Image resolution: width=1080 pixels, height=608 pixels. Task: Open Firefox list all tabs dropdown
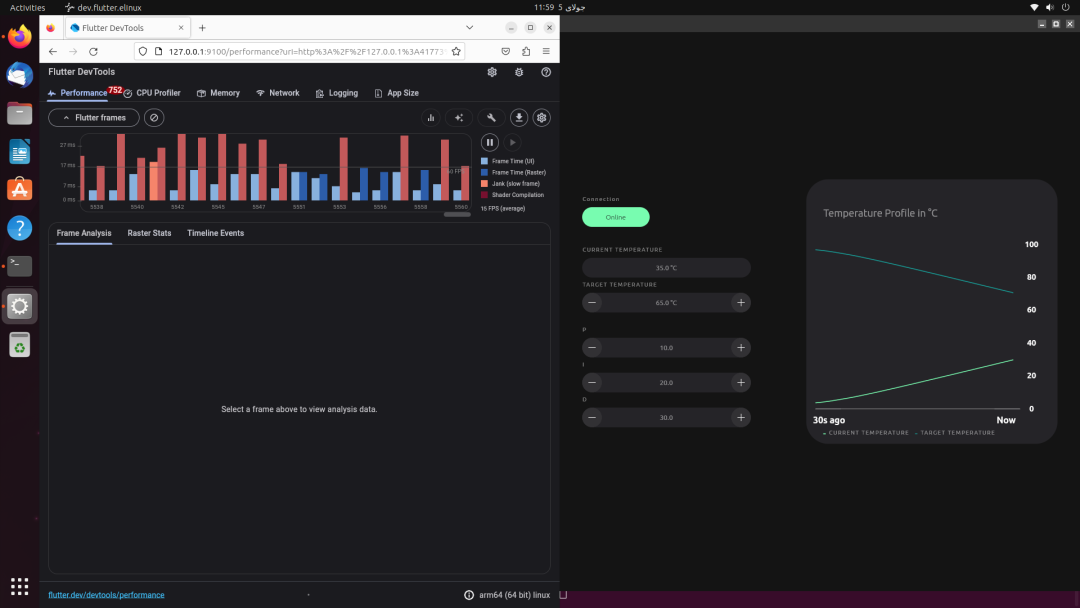click(x=470, y=28)
